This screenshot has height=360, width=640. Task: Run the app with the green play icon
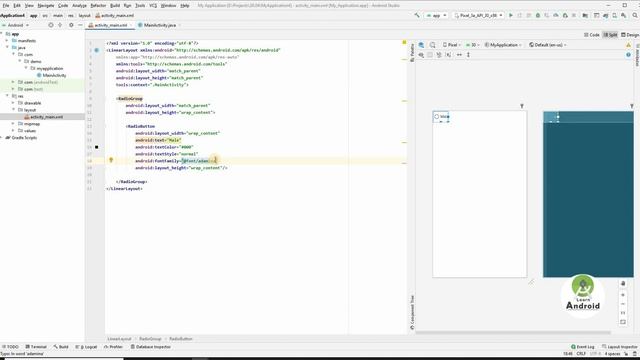pos(511,16)
